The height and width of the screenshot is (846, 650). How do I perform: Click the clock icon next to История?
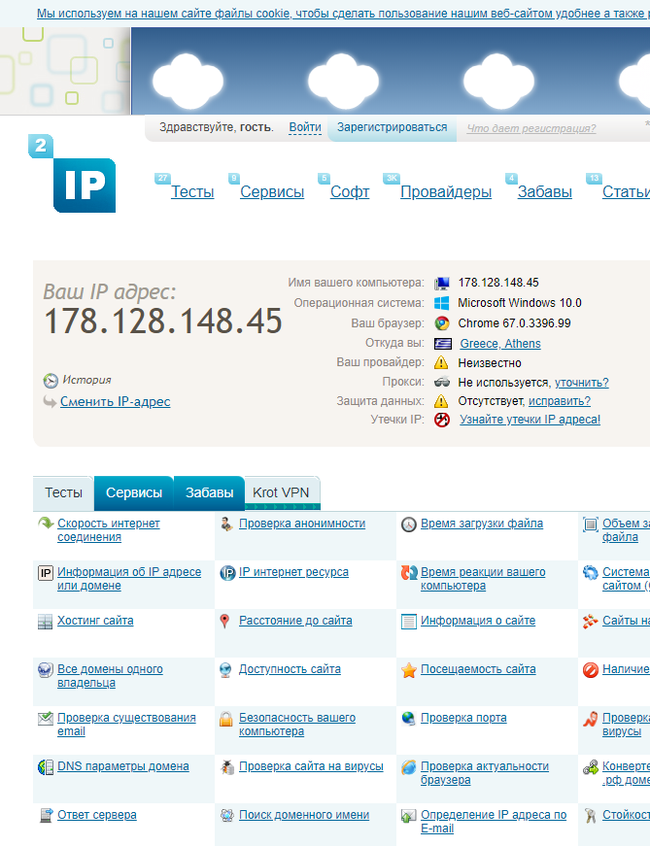pyautogui.click(x=50, y=381)
